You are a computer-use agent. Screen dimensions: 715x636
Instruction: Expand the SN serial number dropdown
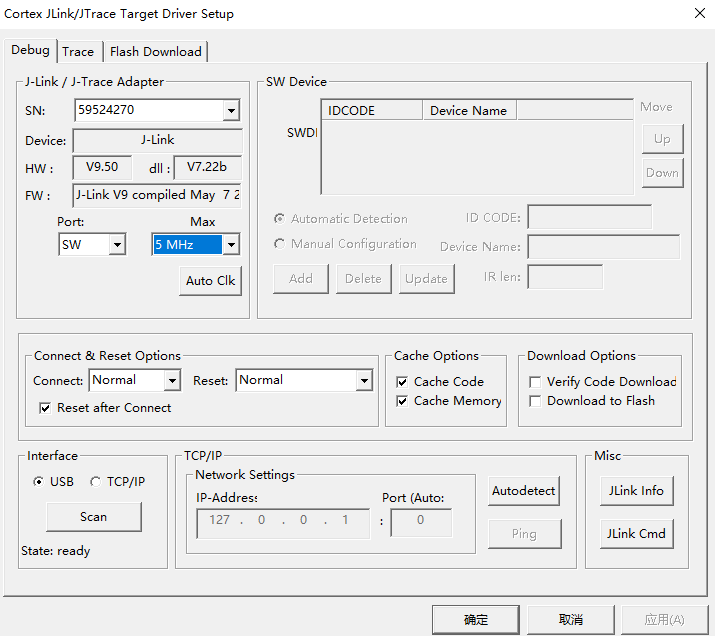pyautogui.click(x=231, y=110)
